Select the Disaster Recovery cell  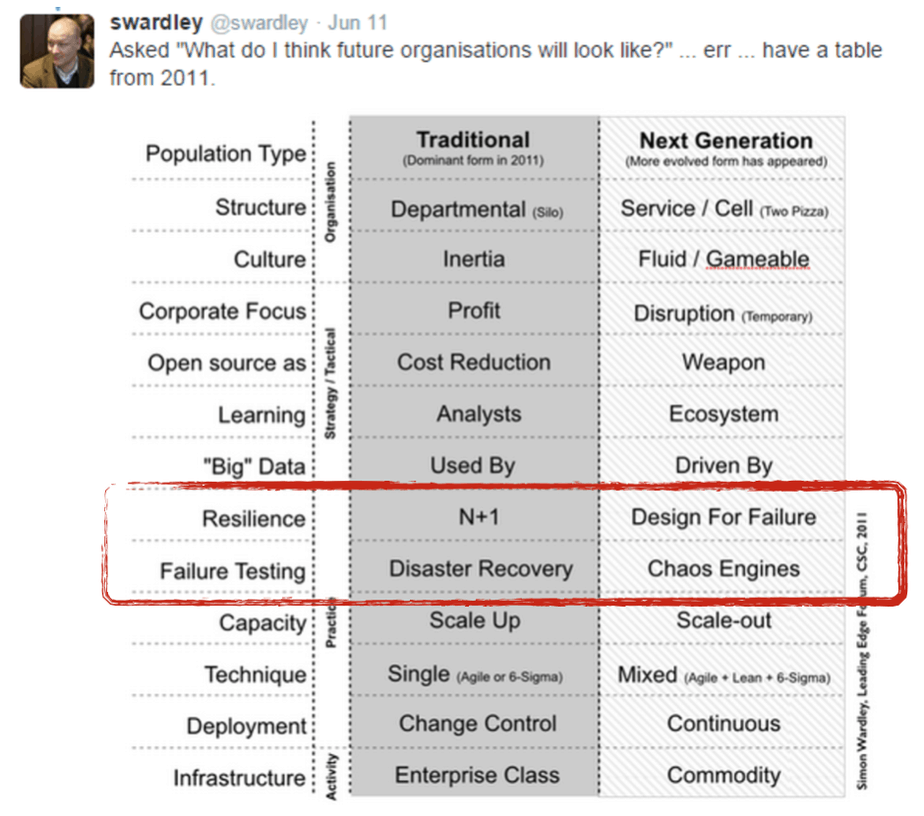tap(480, 569)
